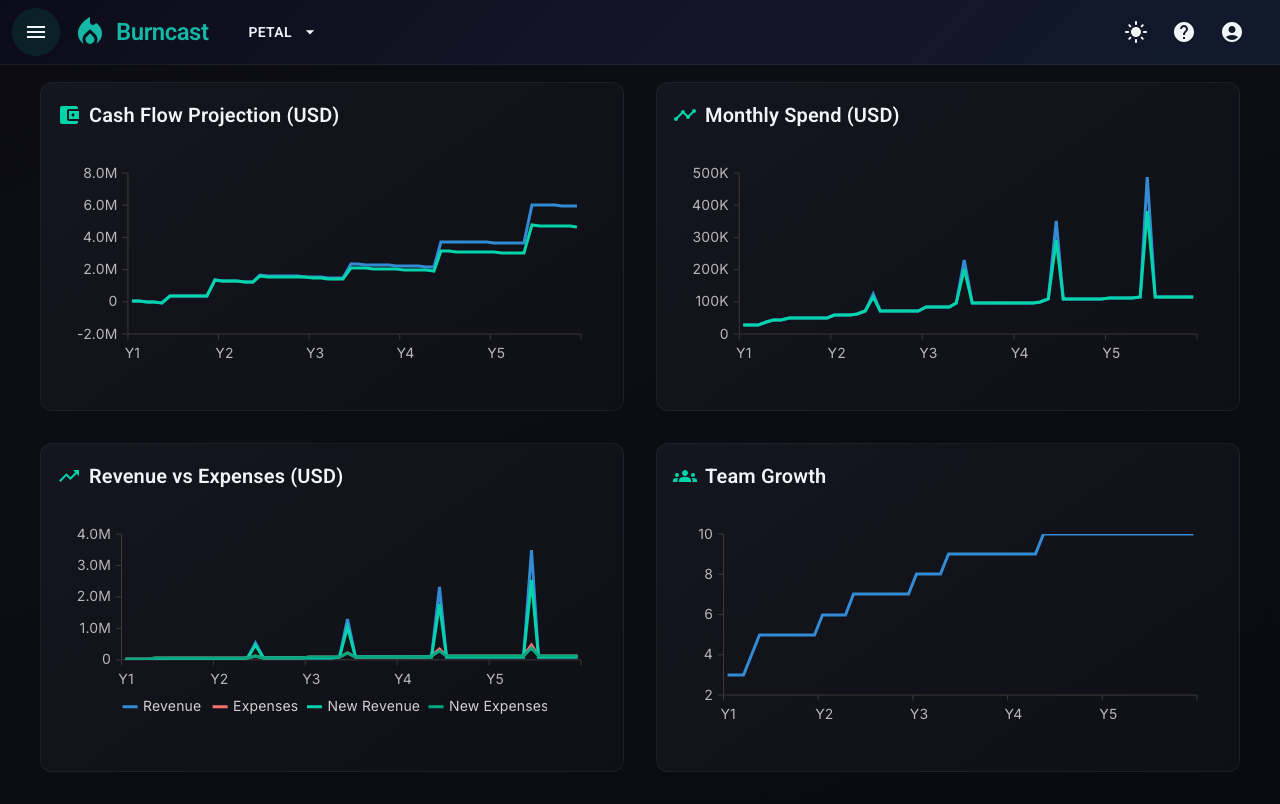Click the trending-up icon beside Revenue vs Expenses
Image resolution: width=1280 pixels, height=804 pixels.
[69, 476]
